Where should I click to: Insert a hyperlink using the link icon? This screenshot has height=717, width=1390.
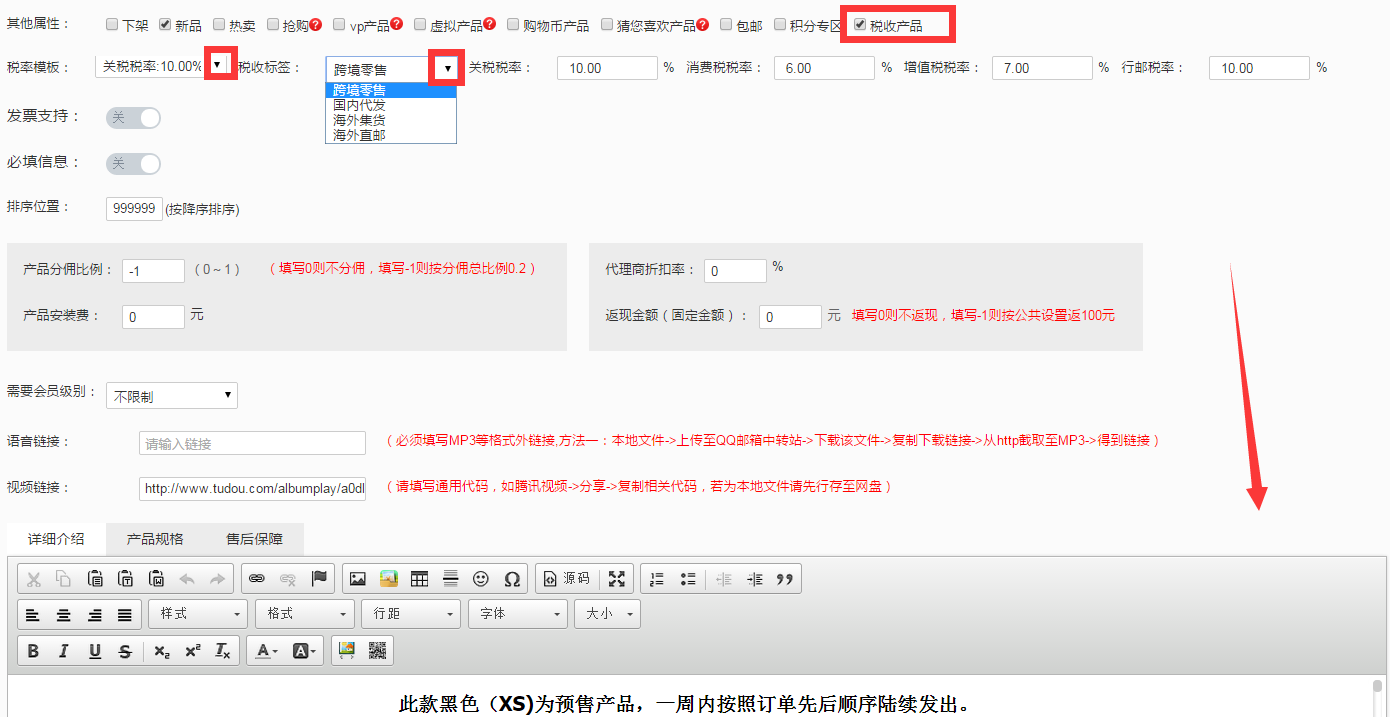click(x=256, y=579)
